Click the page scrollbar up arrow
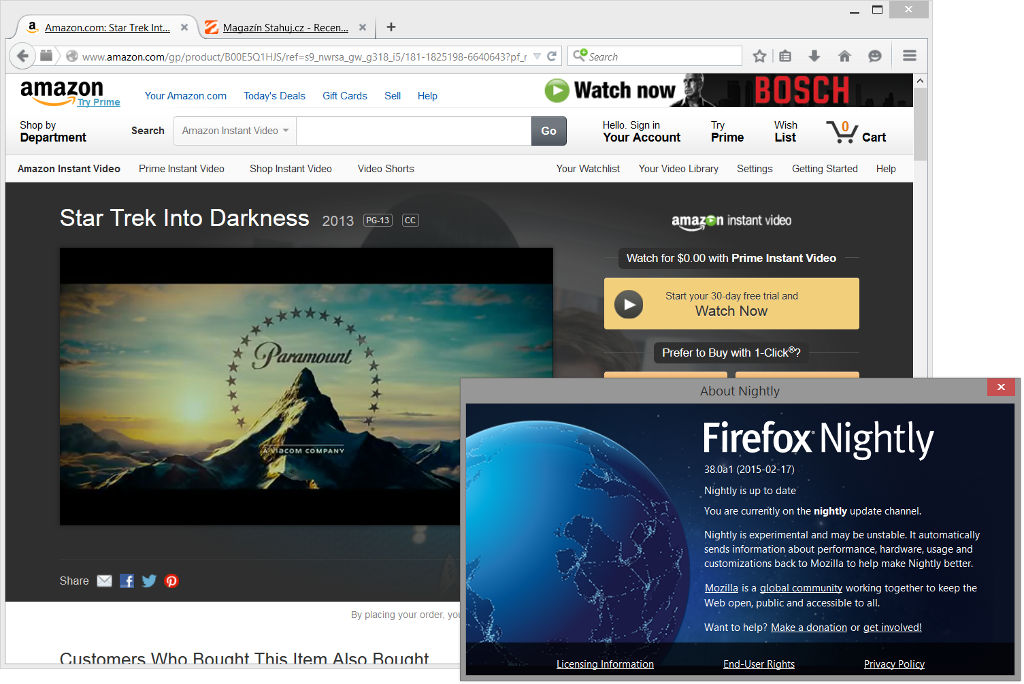 pyautogui.click(x=920, y=81)
